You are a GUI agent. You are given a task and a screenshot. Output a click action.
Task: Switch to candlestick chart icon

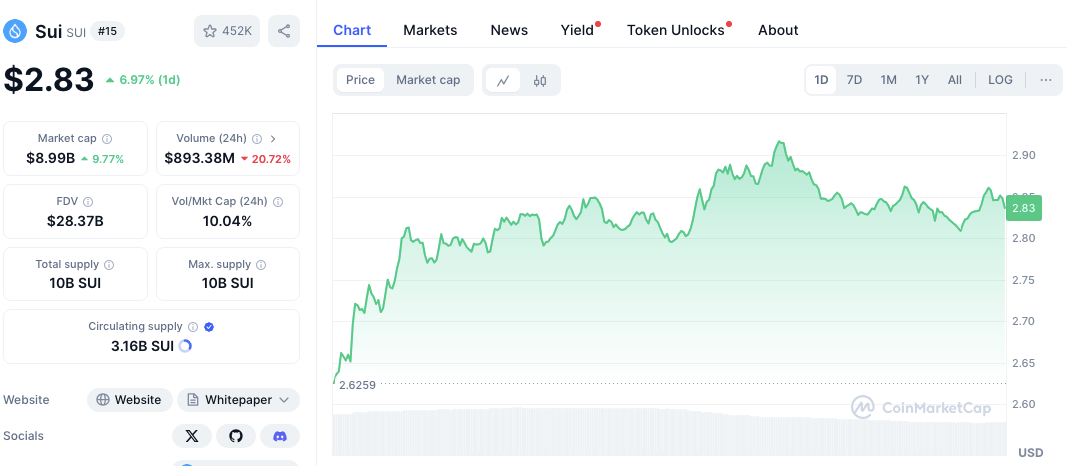coord(540,80)
